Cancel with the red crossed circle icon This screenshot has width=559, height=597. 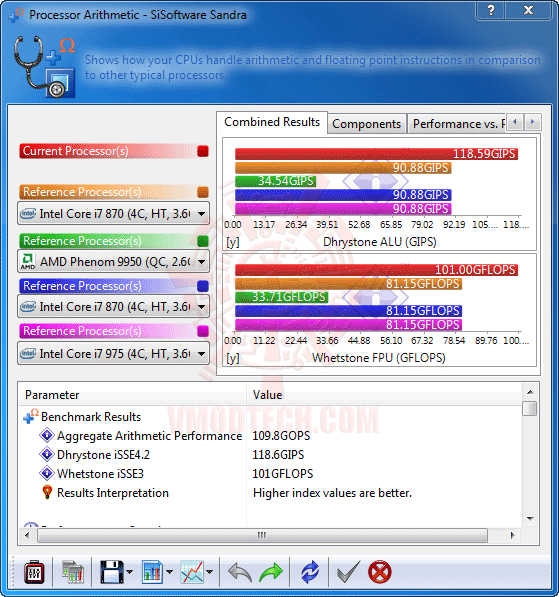[380, 572]
